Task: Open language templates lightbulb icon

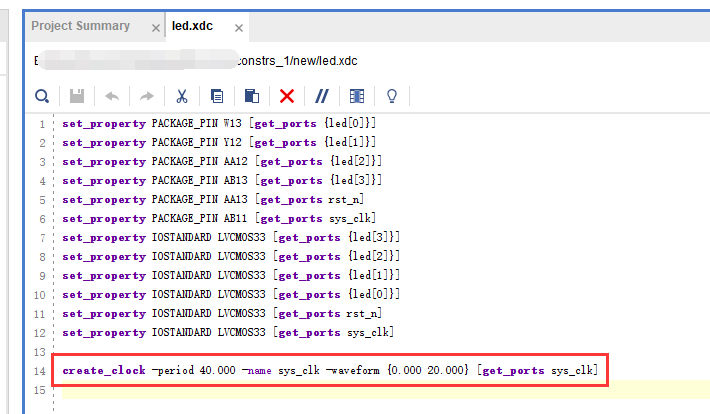Action: 392,96
